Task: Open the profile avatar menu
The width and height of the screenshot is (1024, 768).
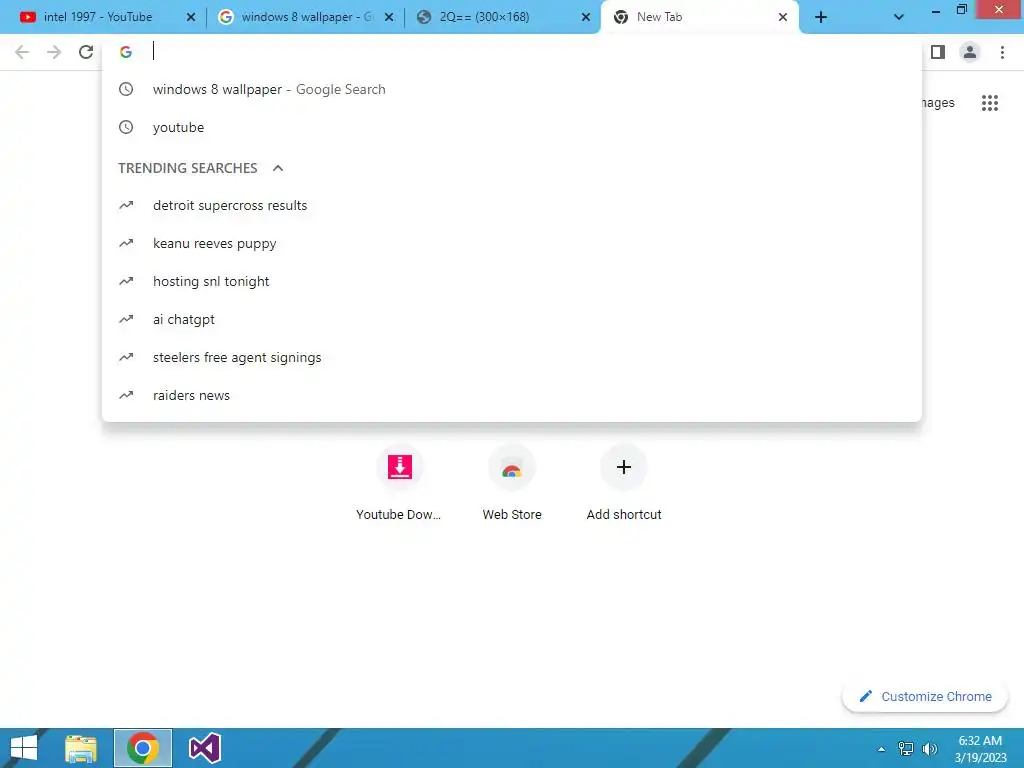Action: coord(970,52)
